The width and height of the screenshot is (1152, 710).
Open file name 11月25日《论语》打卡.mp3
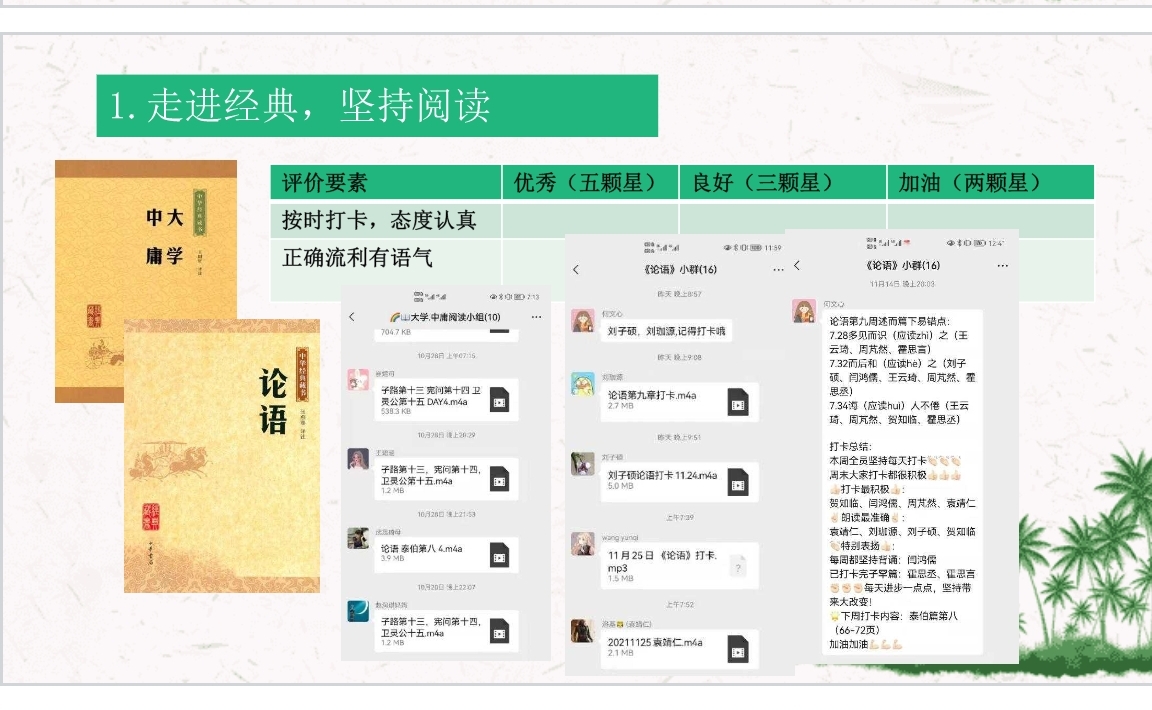pos(663,562)
